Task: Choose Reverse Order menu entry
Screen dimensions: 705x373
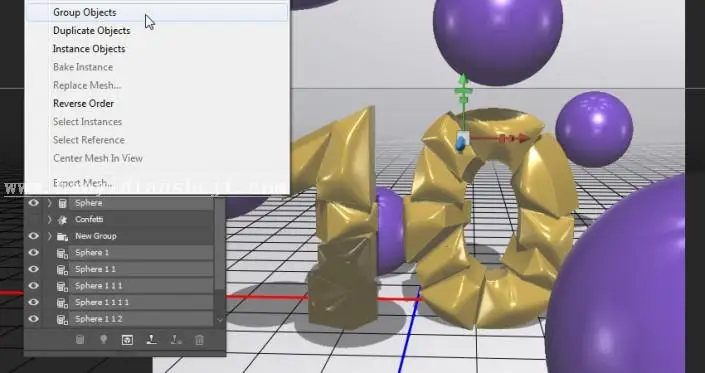Action: (x=83, y=103)
